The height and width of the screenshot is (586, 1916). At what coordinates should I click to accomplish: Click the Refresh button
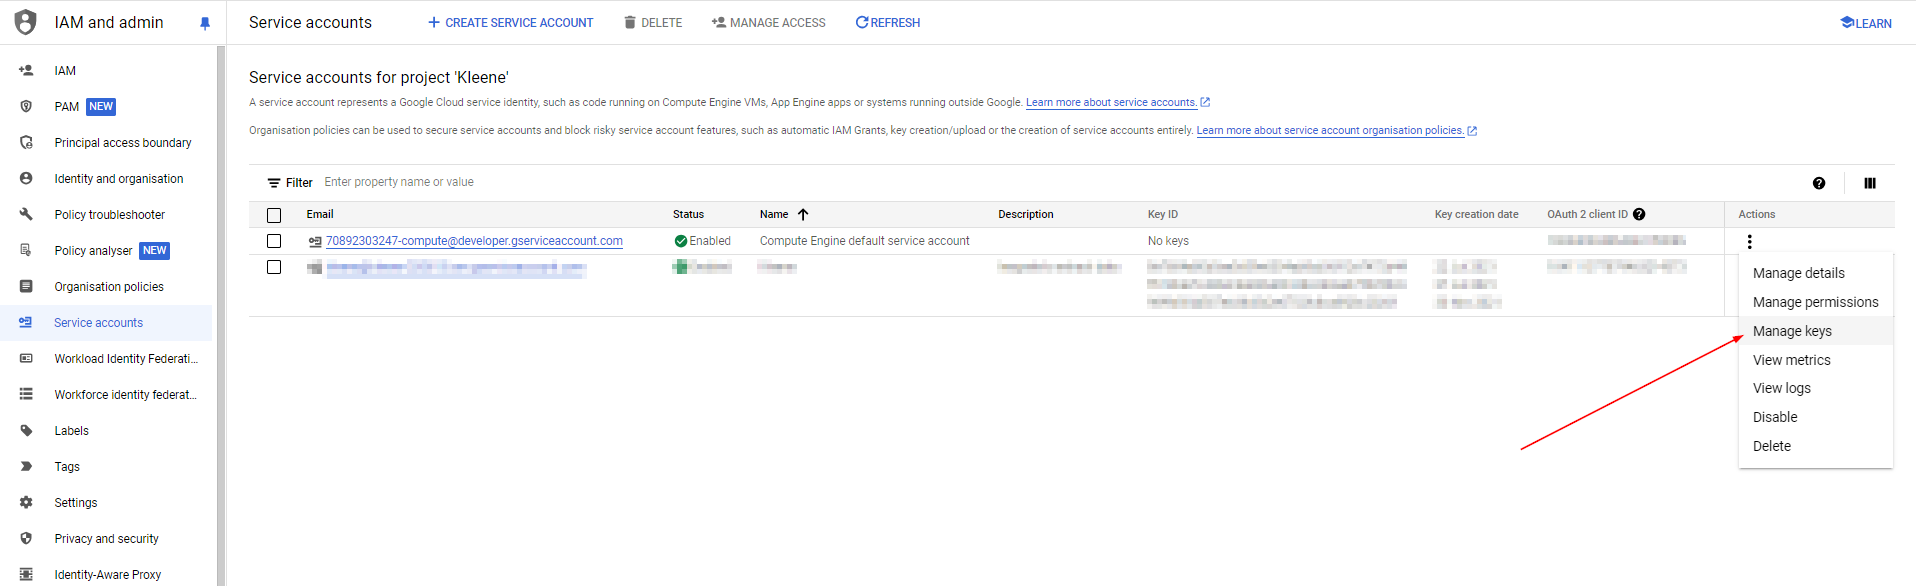(x=887, y=23)
